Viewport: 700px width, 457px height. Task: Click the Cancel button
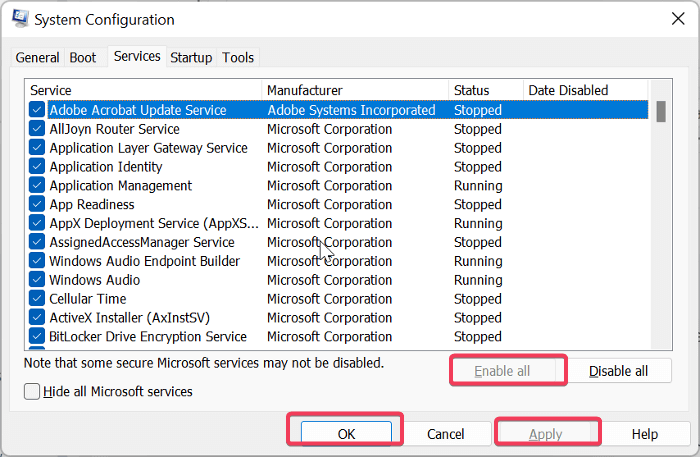(446, 434)
